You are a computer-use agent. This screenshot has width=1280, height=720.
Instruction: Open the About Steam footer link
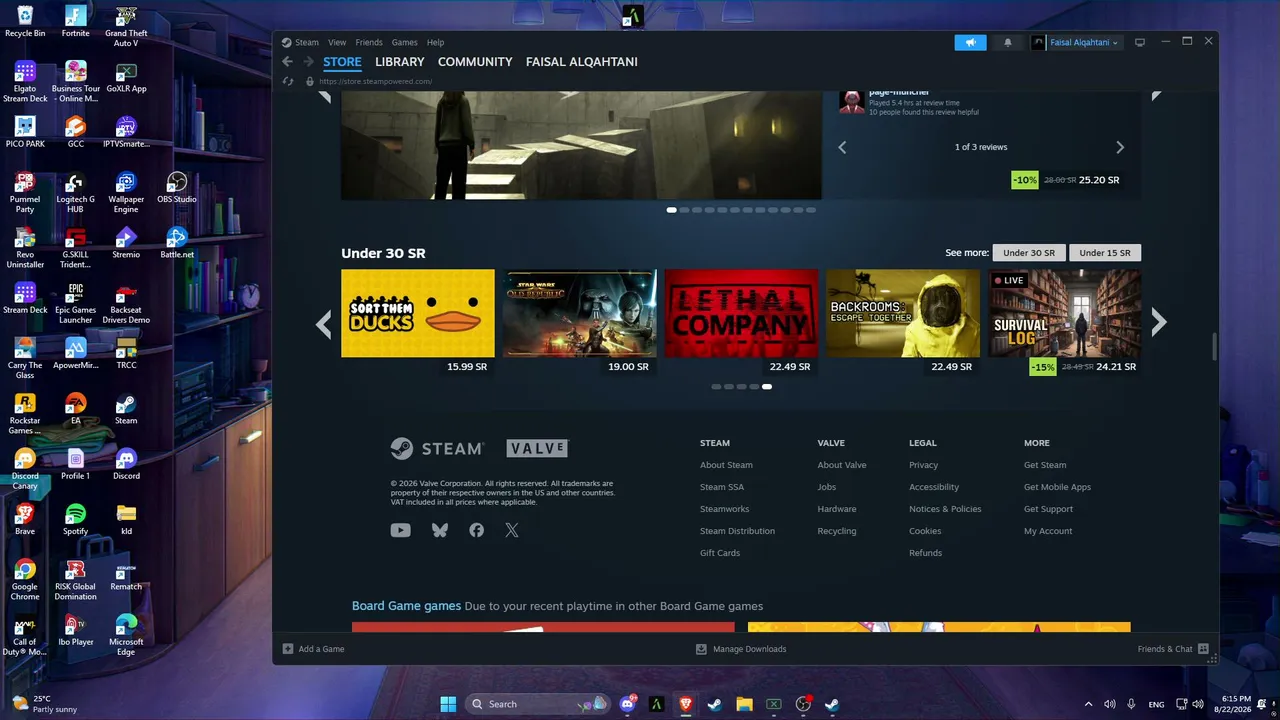[726, 465]
